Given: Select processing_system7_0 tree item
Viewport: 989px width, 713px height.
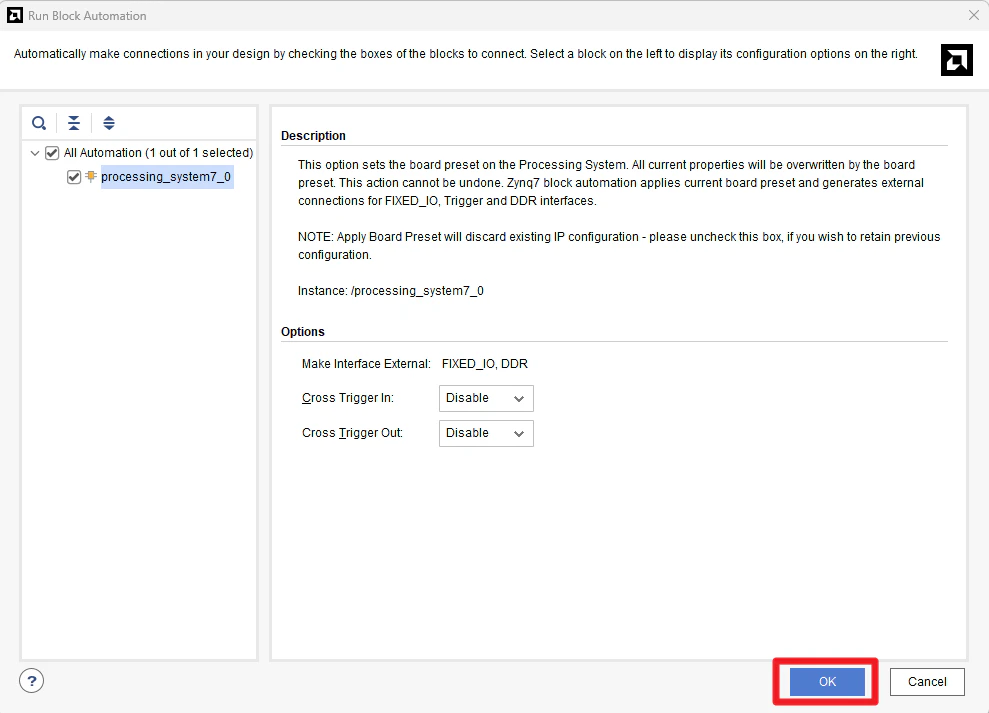Looking at the screenshot, I should [166, 177].
